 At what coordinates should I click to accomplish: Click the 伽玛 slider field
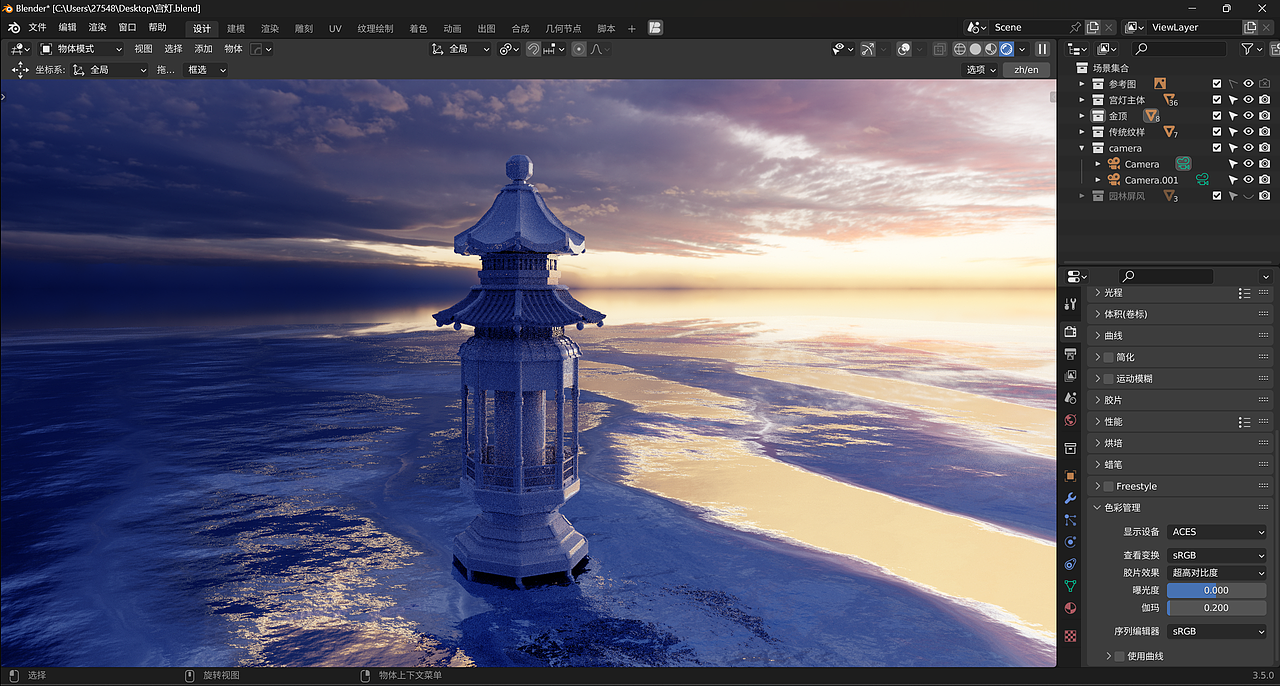click(1217, 608)
